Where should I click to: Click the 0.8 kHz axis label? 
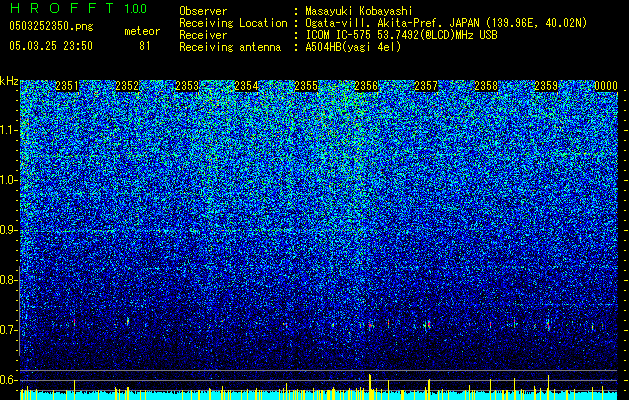click(x=8, y=280)
